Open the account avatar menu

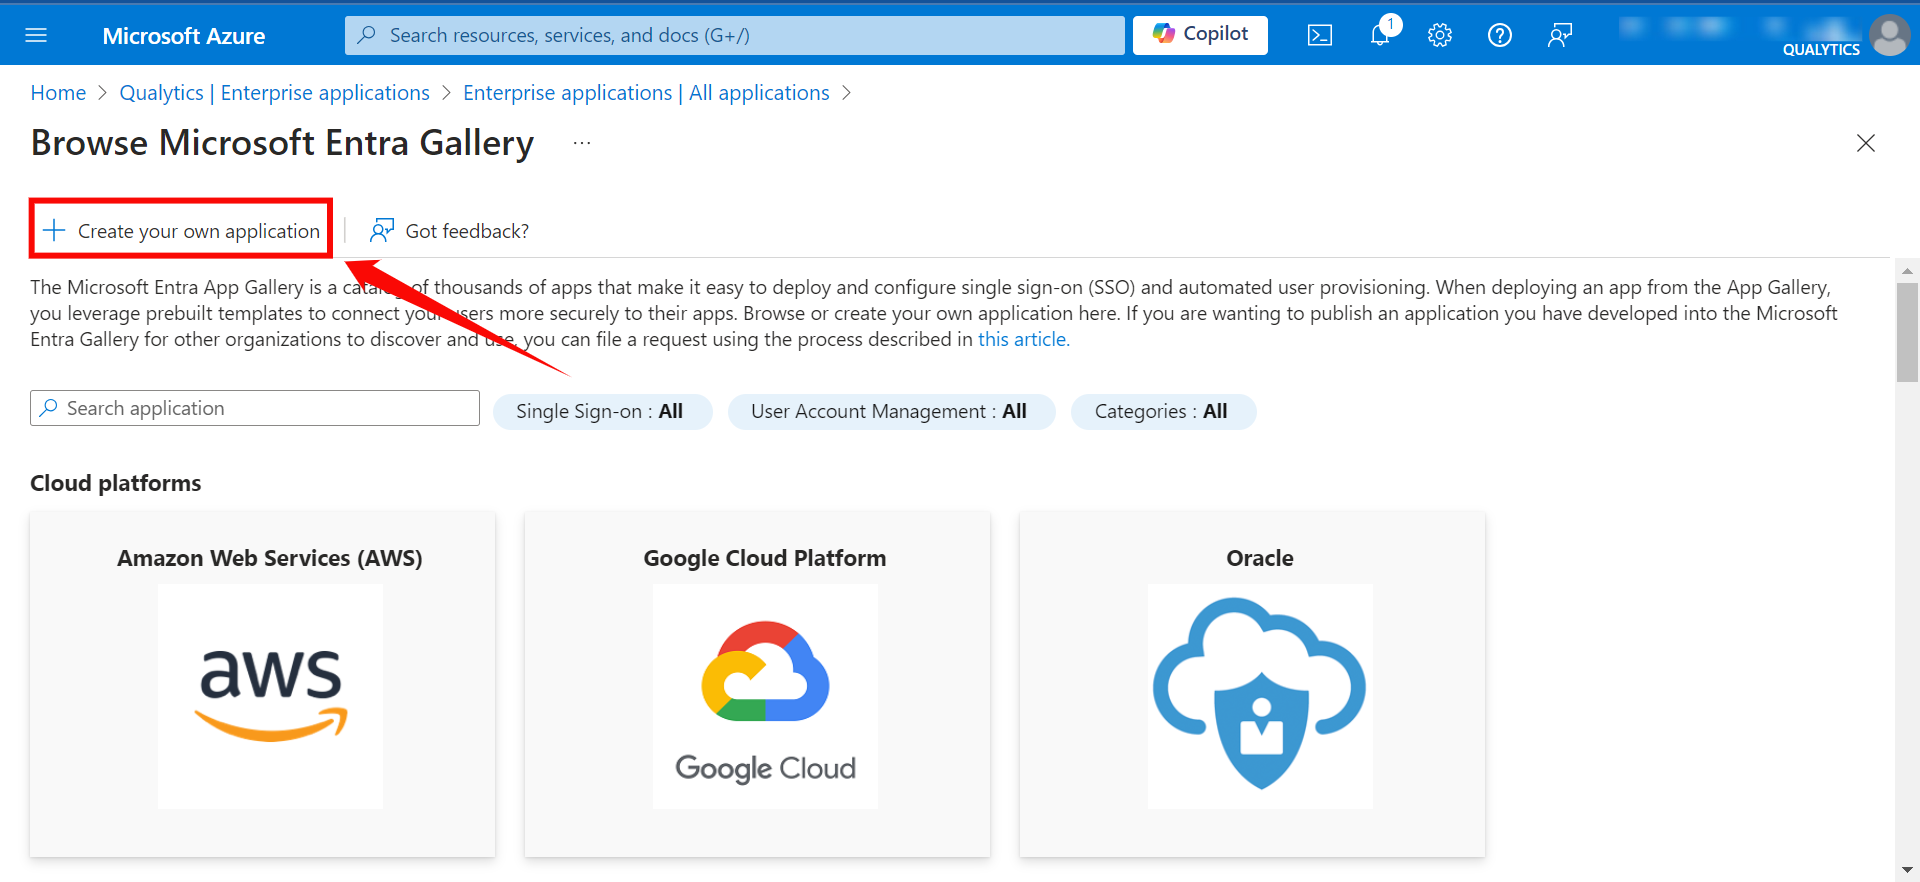(x=1889, y=35)
